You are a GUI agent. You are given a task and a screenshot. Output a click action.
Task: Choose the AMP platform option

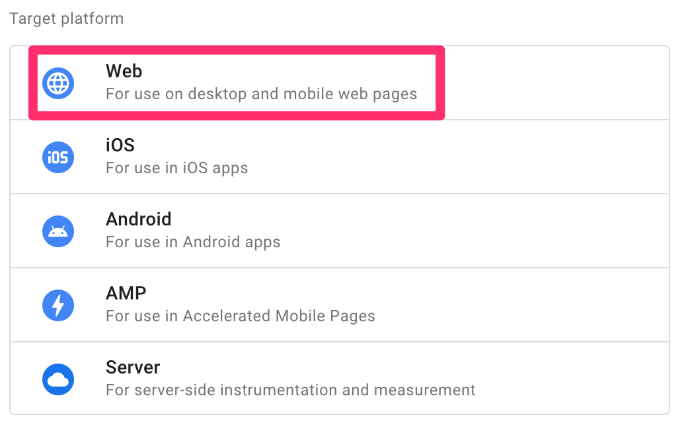click(x=340, y=305)
